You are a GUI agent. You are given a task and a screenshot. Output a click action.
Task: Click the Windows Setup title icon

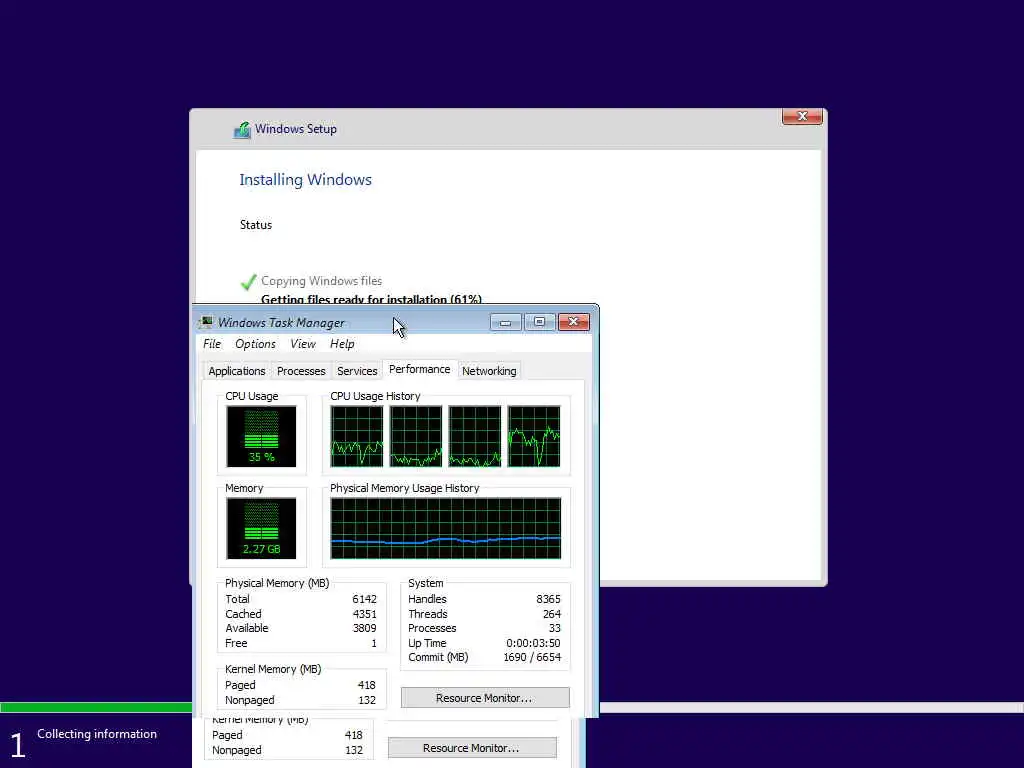coord(242,129)
